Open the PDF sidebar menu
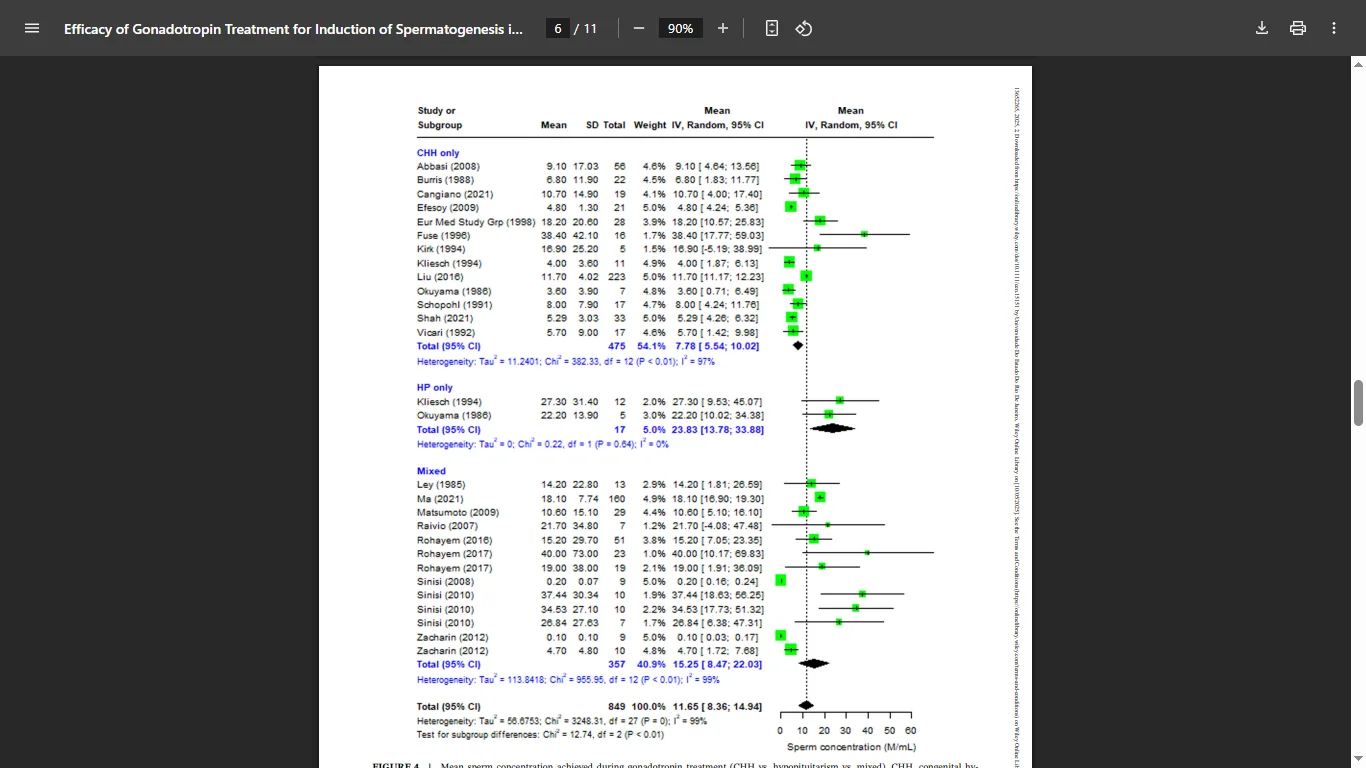 pyautogui.click(x=31, y=28)
